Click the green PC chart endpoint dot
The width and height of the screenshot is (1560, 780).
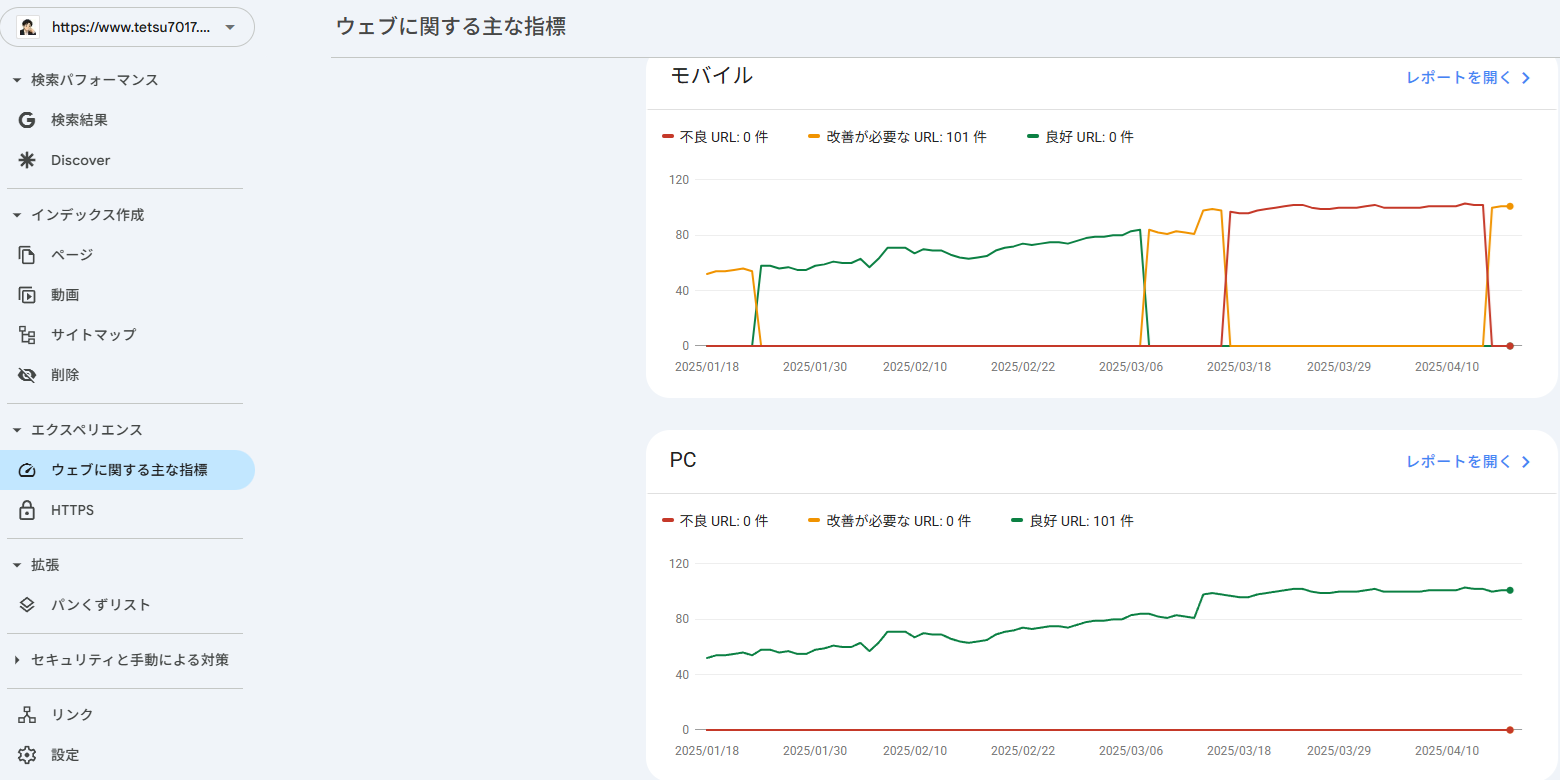tap(1510, 590)
